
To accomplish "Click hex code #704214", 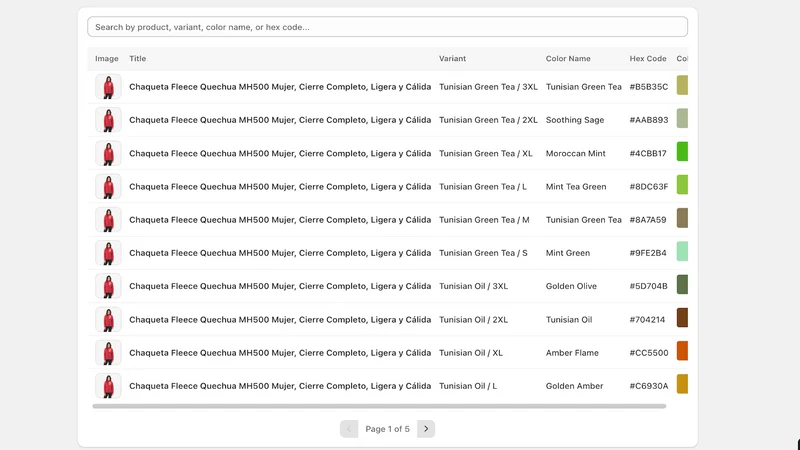I will (647, 319).
